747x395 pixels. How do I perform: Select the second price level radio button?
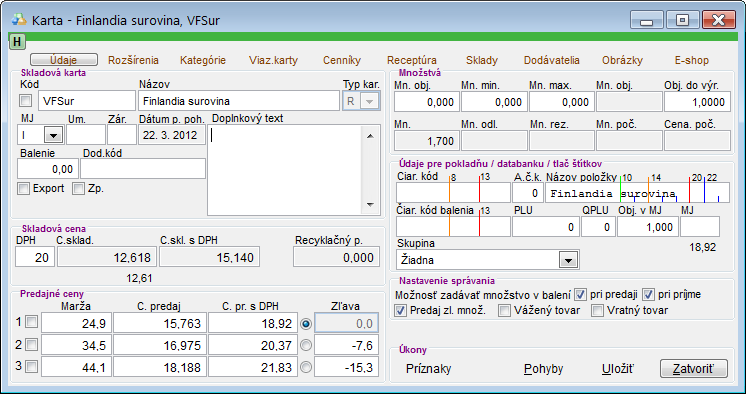306,345
